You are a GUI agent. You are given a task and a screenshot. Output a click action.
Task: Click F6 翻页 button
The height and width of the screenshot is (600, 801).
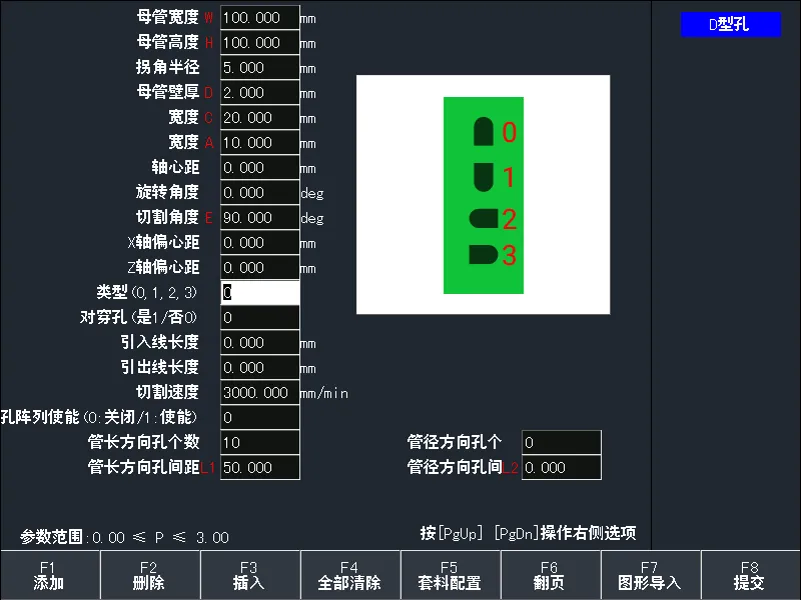click(x=551, y=575)
